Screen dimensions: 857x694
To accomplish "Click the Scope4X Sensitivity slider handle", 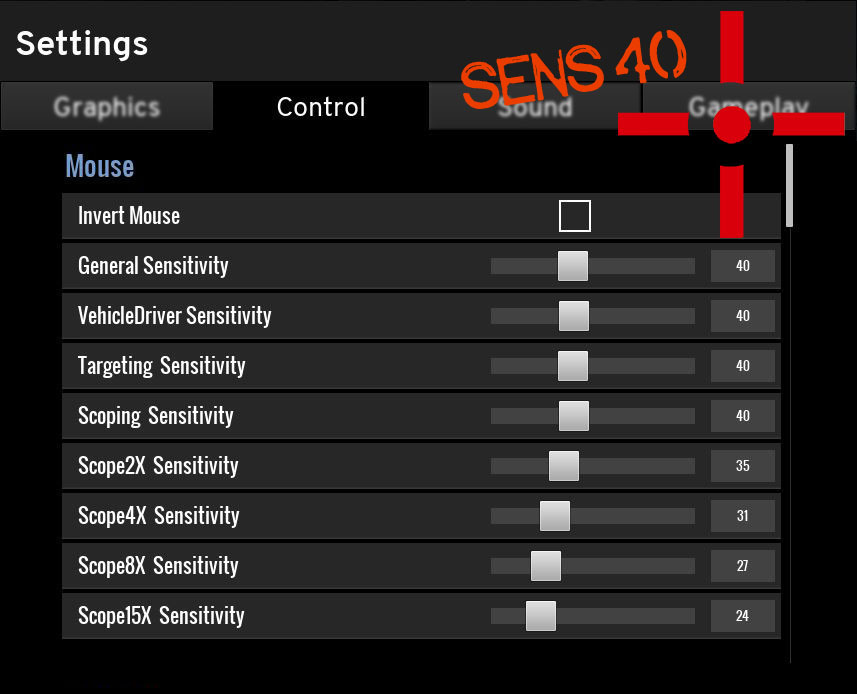I will point(555,516).
